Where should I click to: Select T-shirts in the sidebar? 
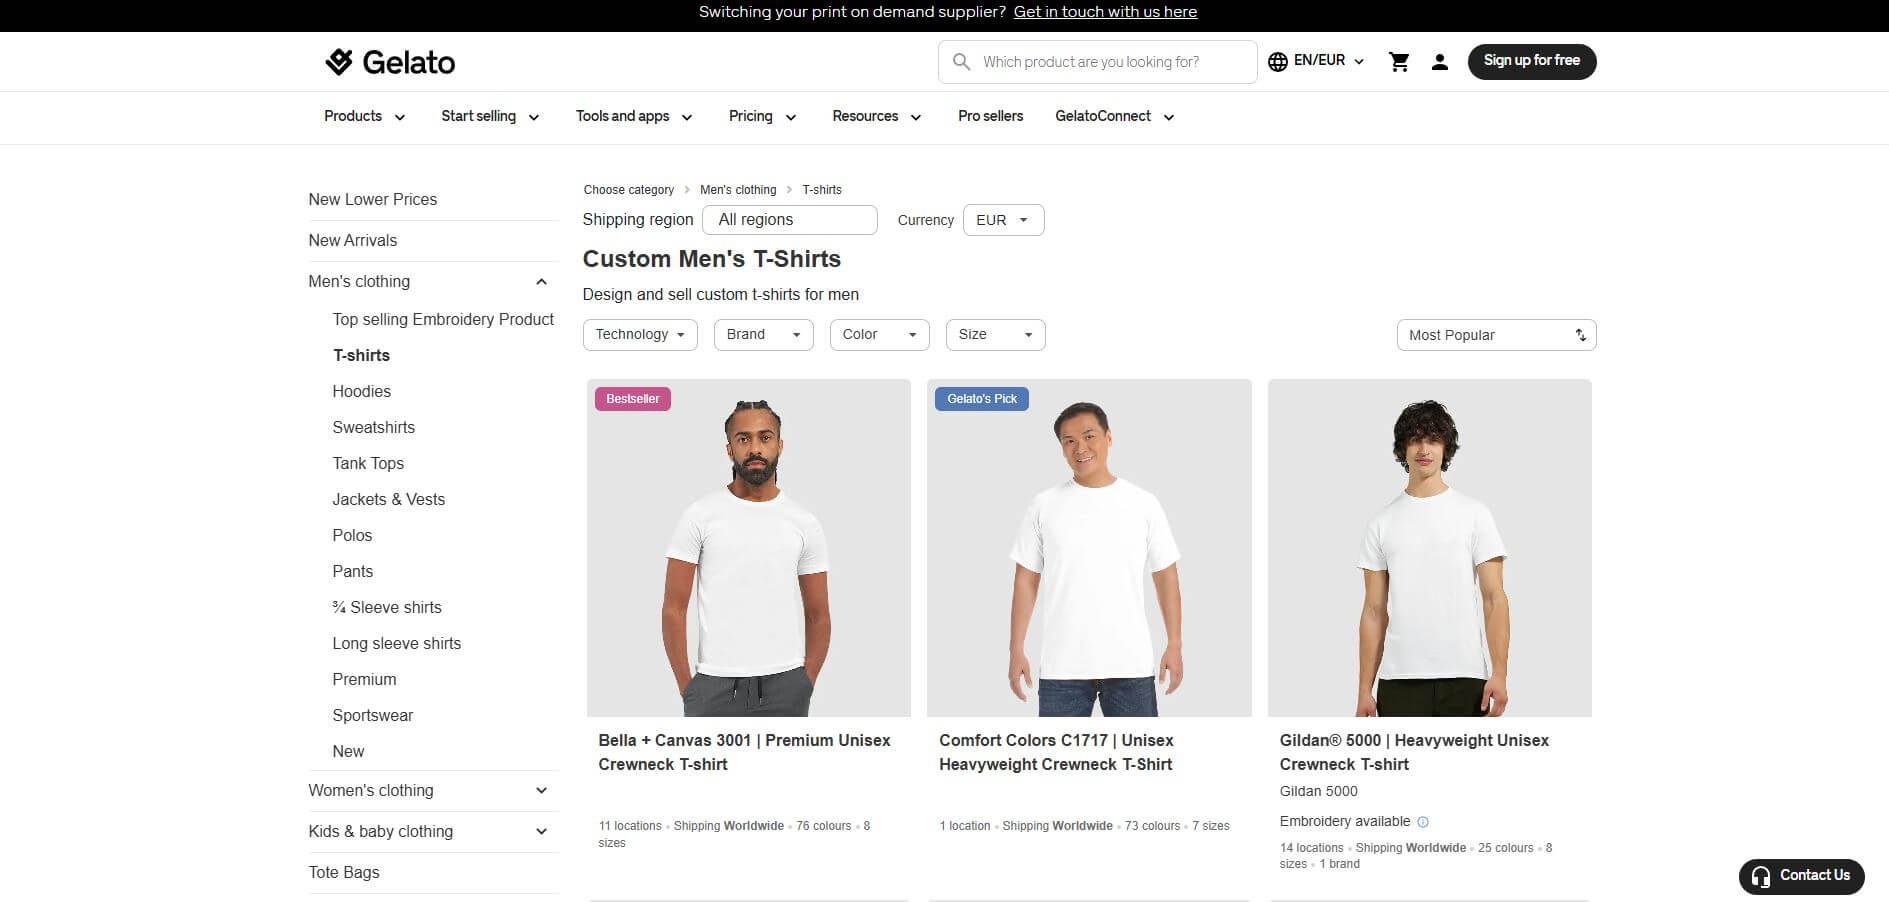pyautogui.click(x=361, y=356)
